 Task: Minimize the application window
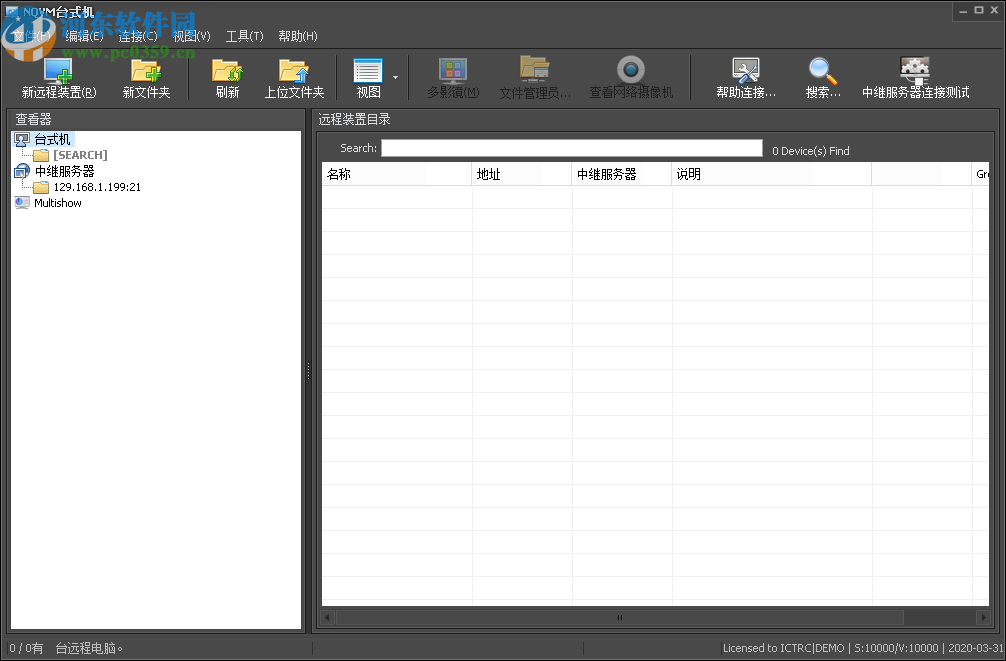point(963,10)
